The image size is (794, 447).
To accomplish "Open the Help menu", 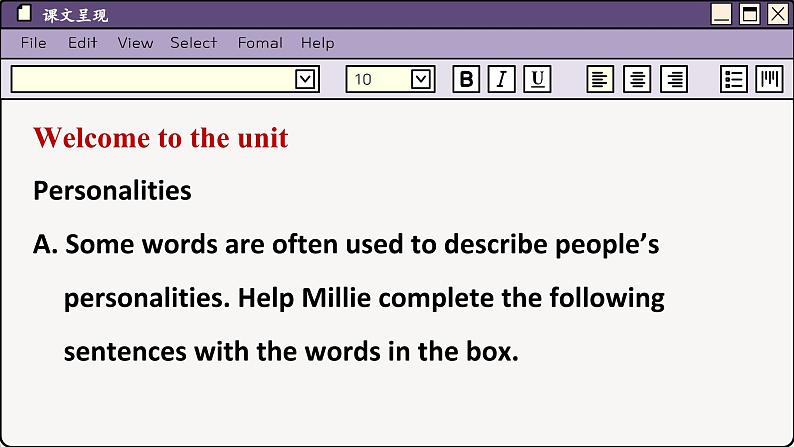I will tap(317, 43).
